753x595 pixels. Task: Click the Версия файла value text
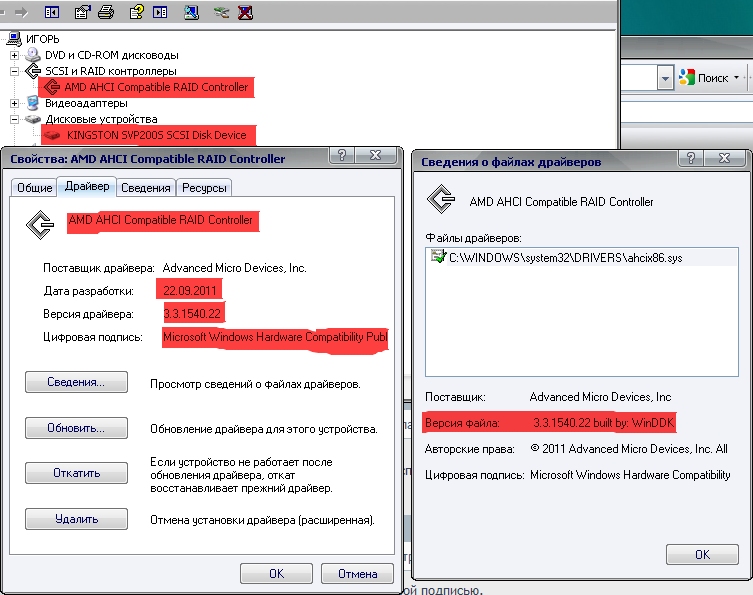[x=604, y=423]
